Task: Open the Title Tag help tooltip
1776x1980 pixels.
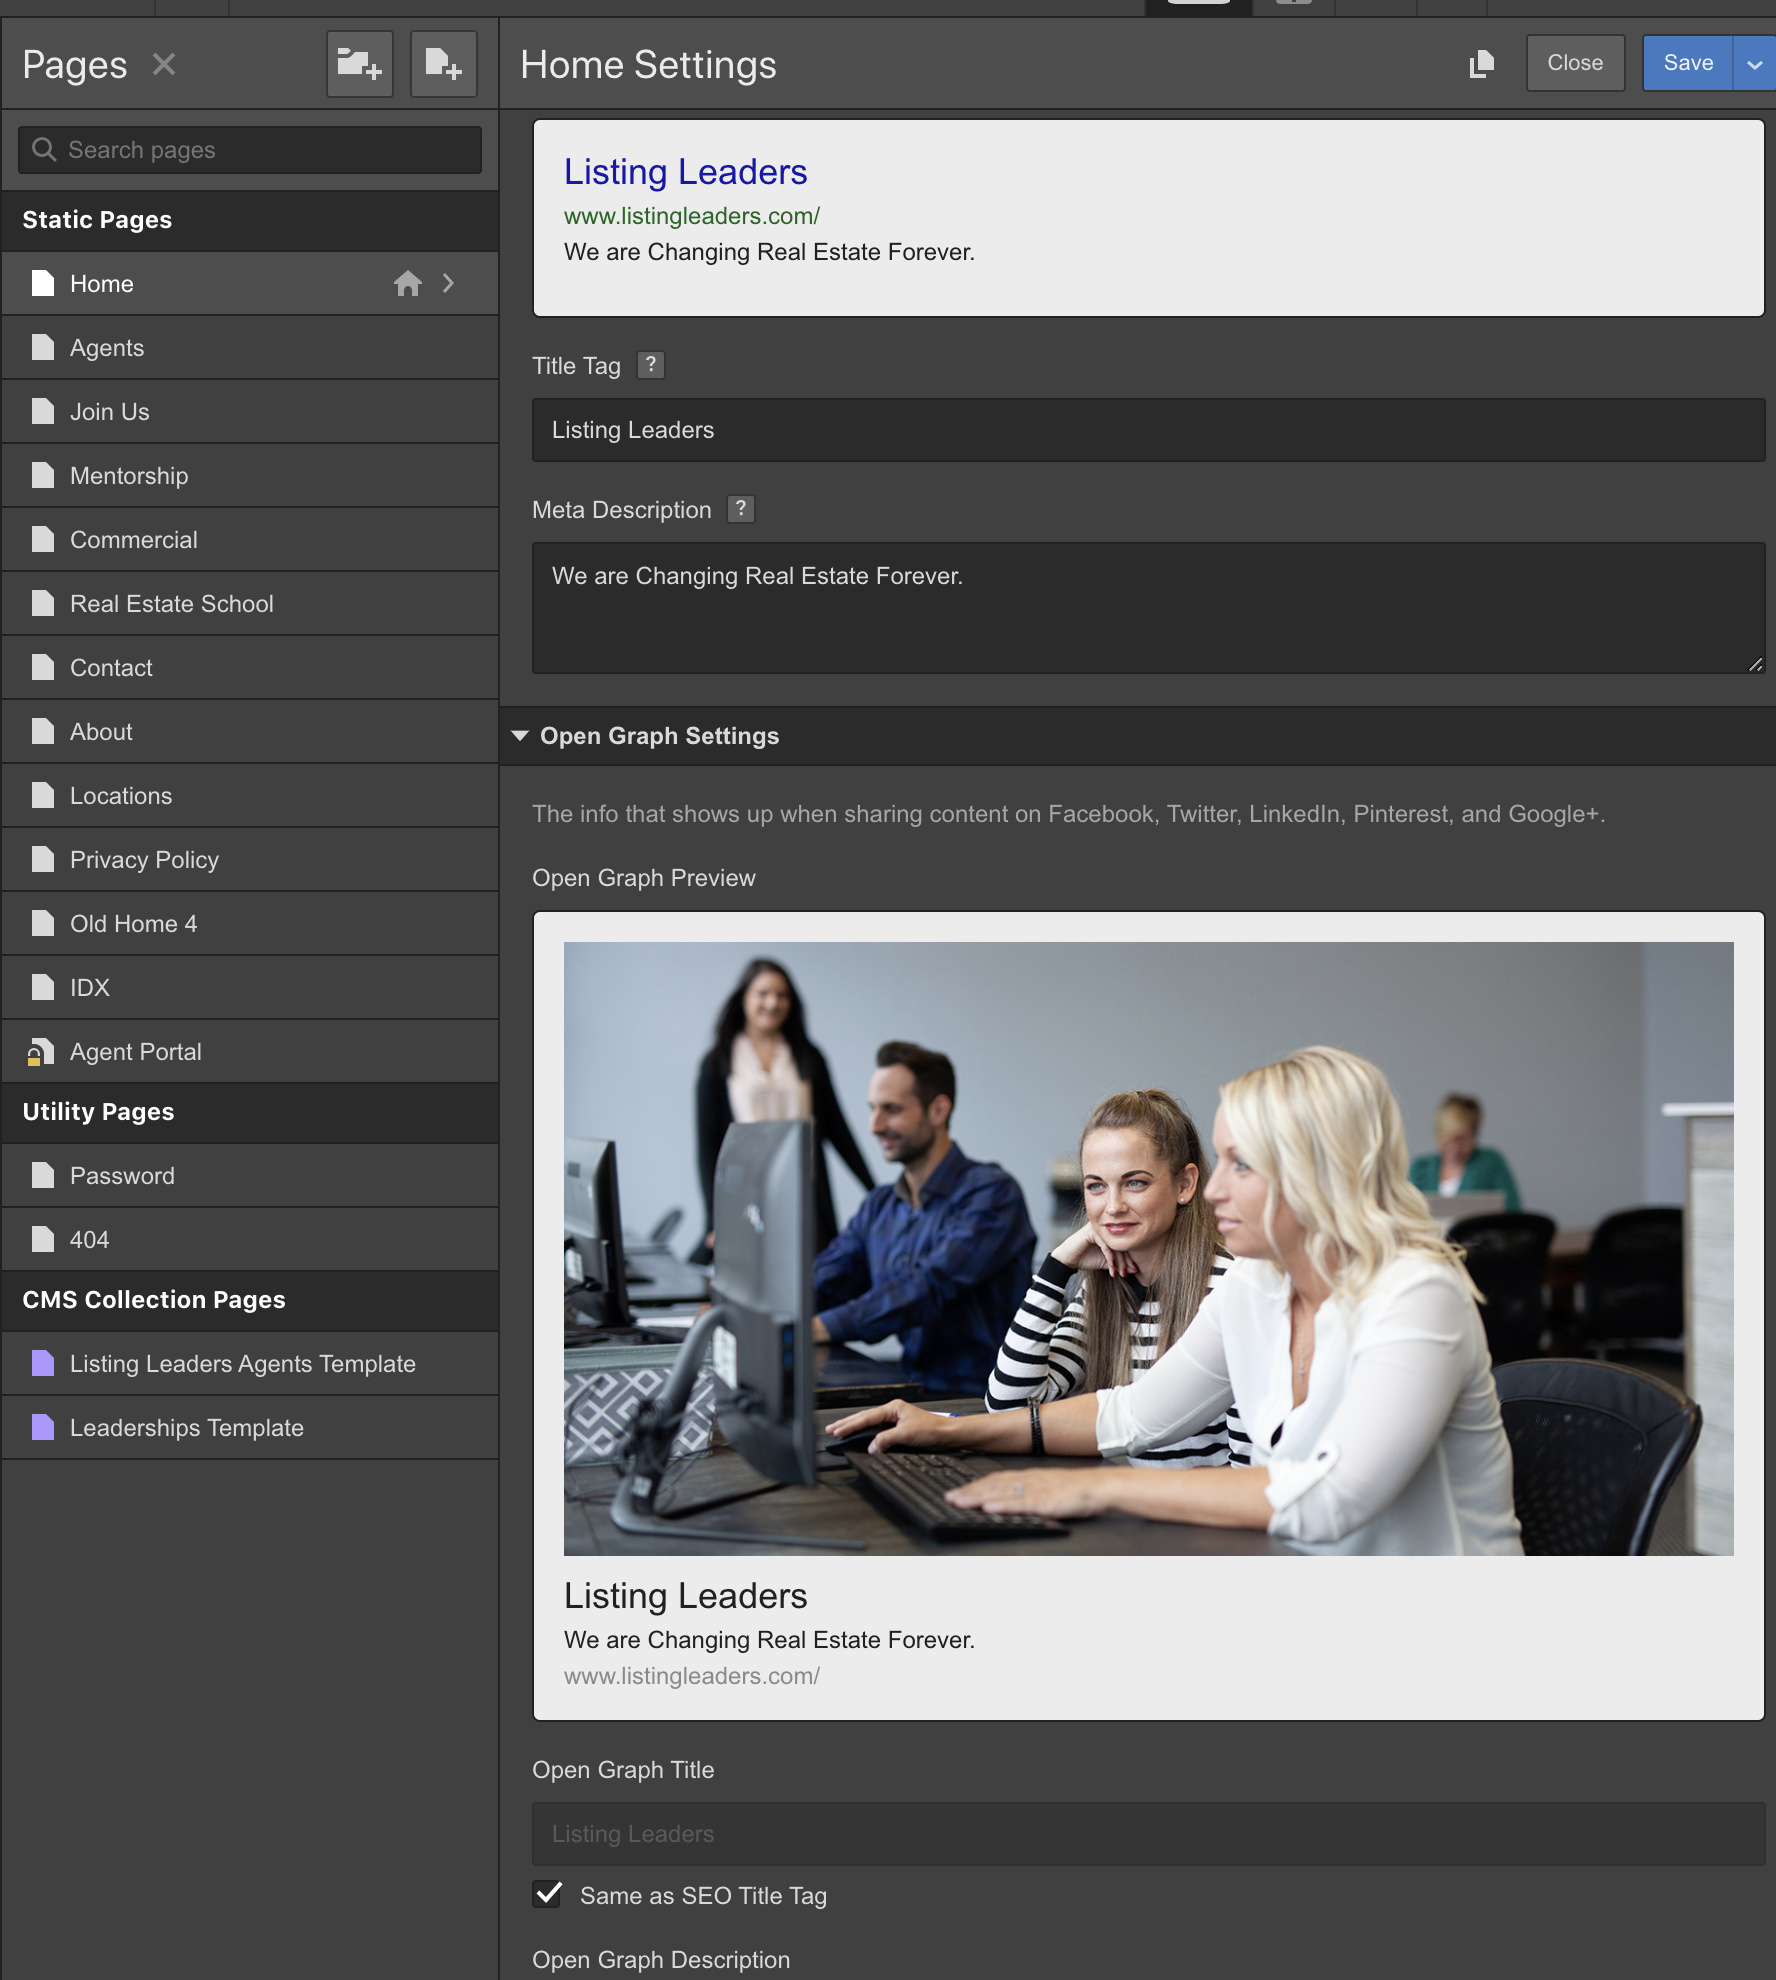Action: tap(651, 365)
